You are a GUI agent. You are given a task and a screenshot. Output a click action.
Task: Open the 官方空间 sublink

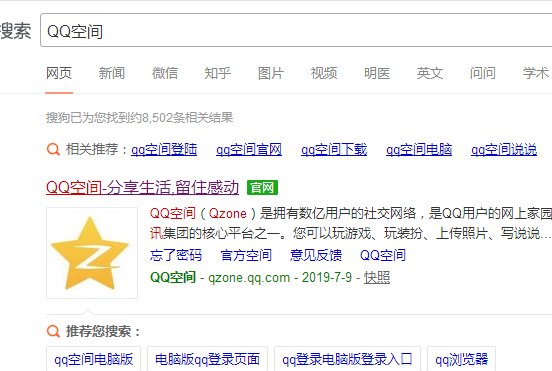coord(246,255)
